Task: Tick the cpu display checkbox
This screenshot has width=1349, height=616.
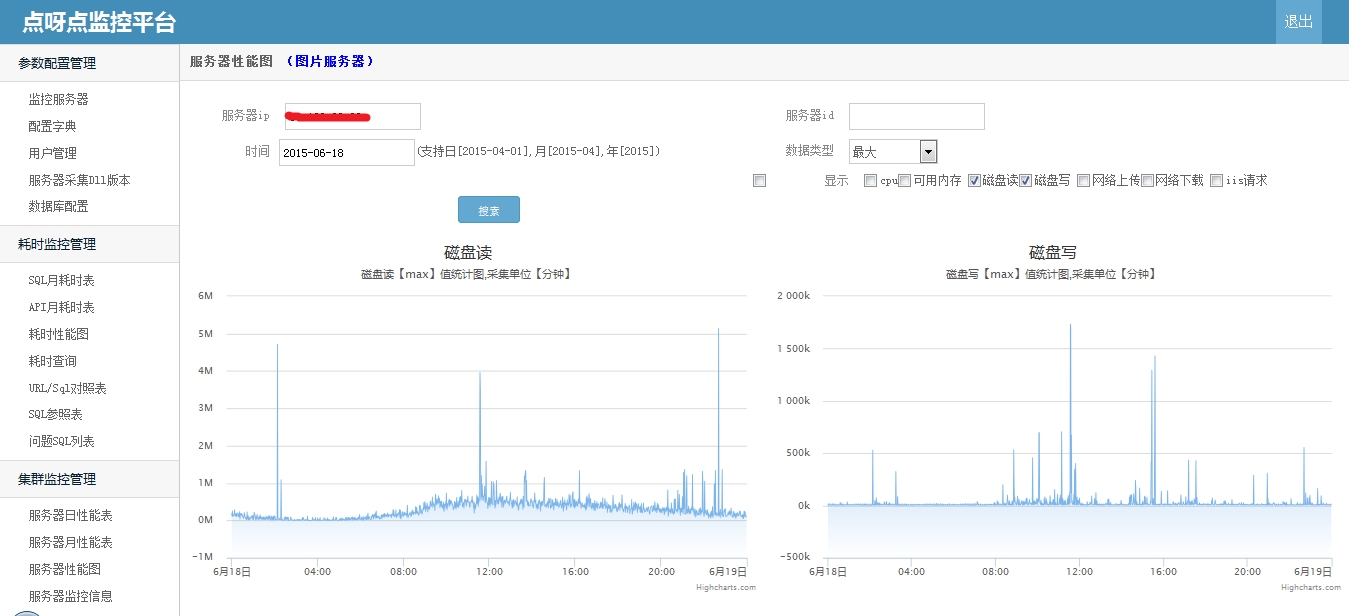Action: [x=870, y=181]
